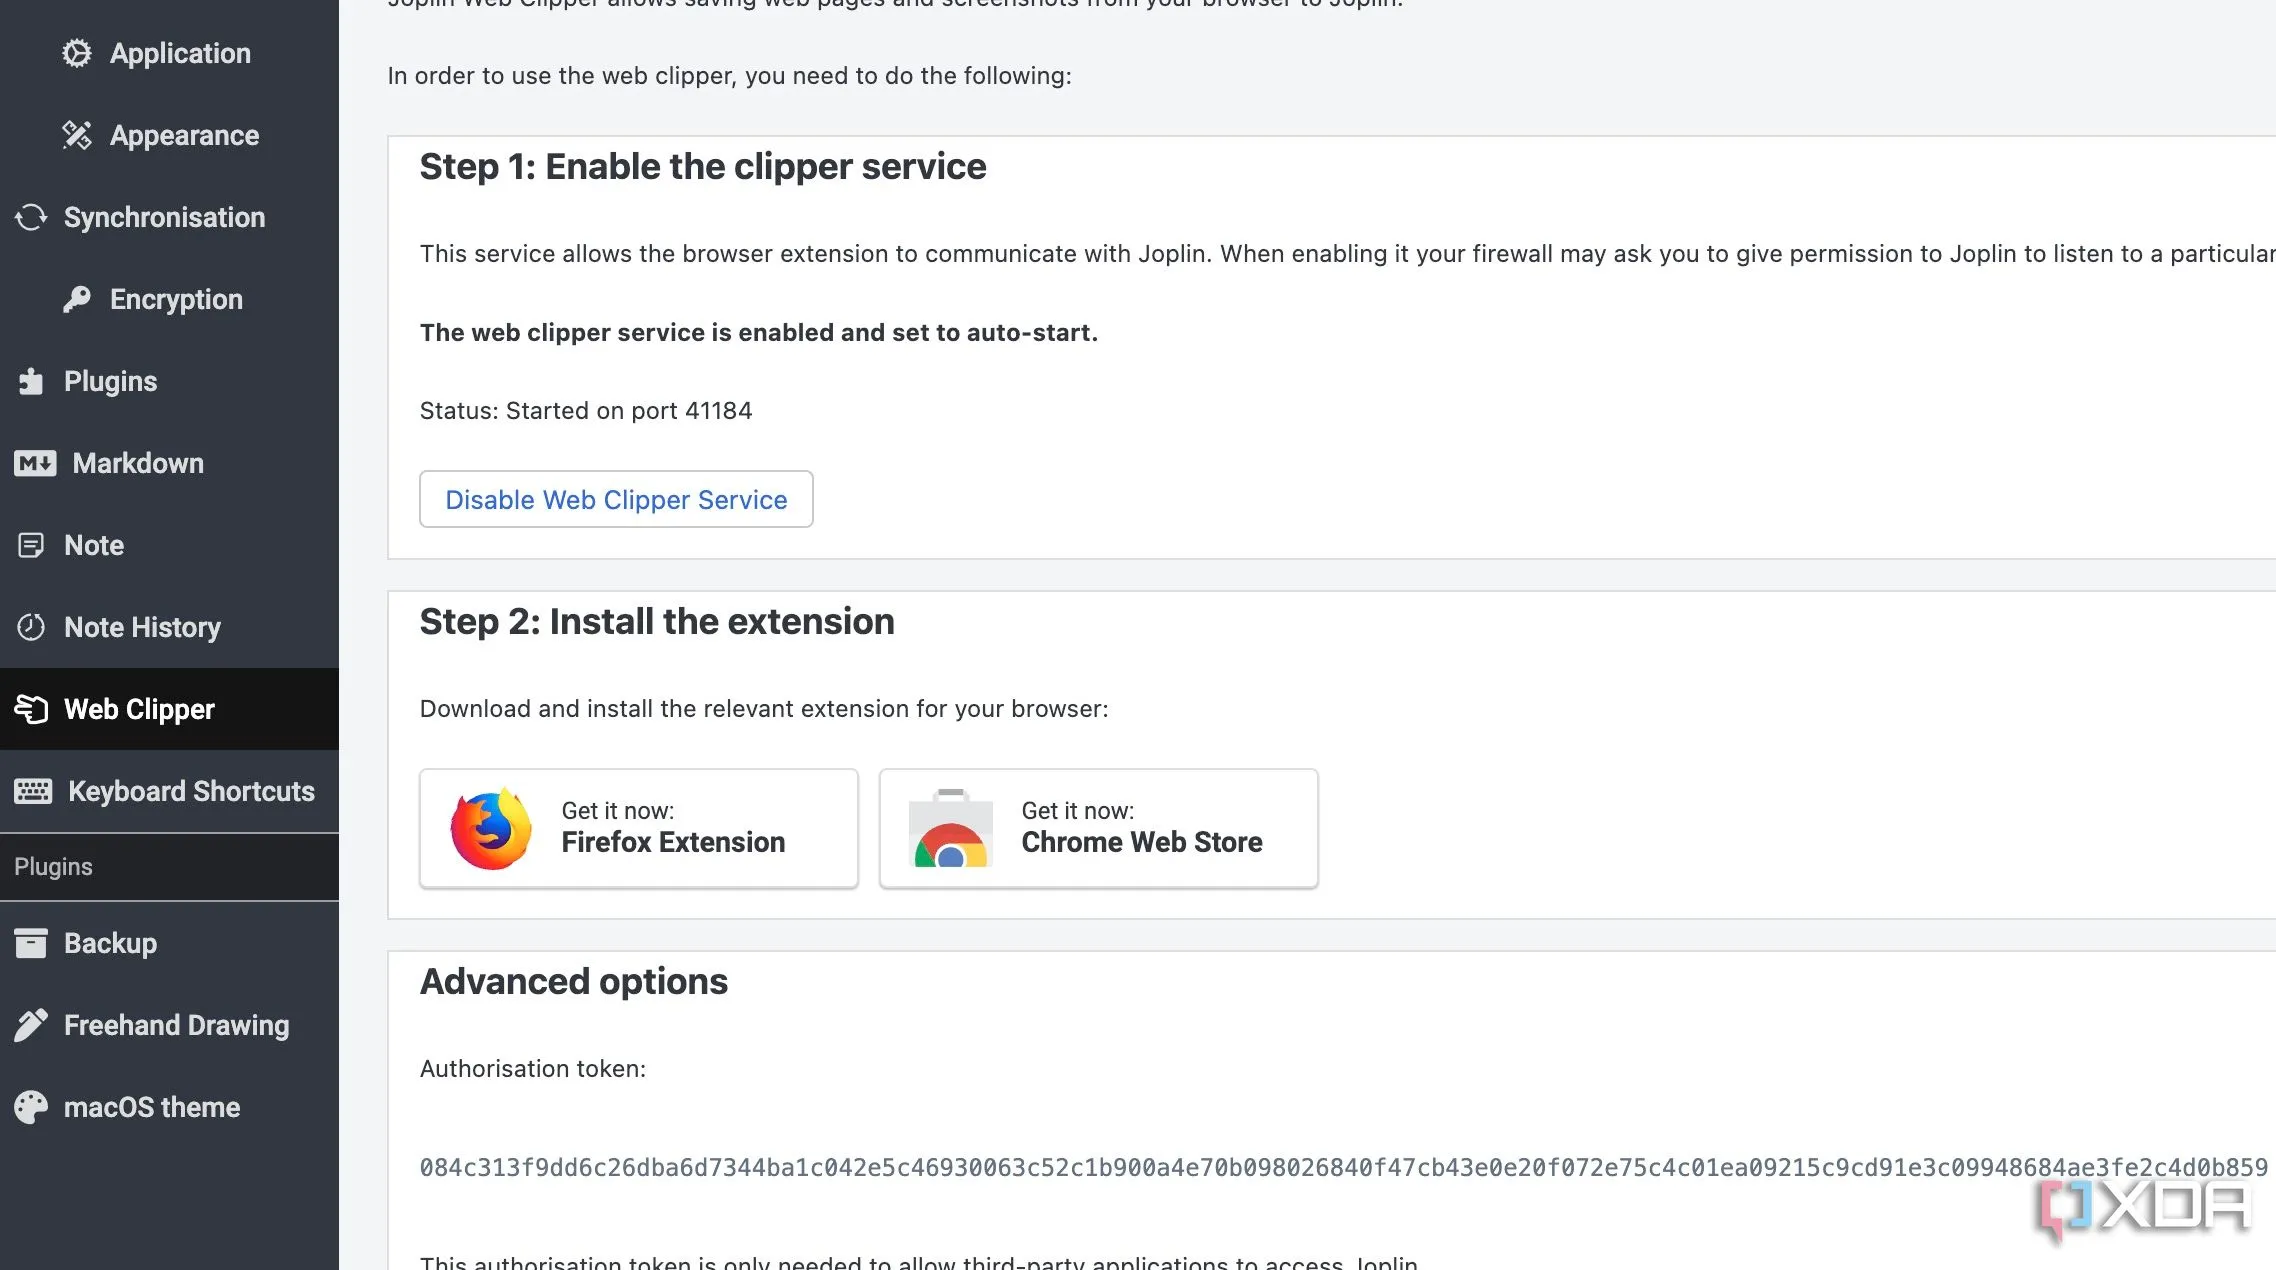2276x1270 pixels.
Task: Open the Appearance settings section
Action: (x=169, y=135)
